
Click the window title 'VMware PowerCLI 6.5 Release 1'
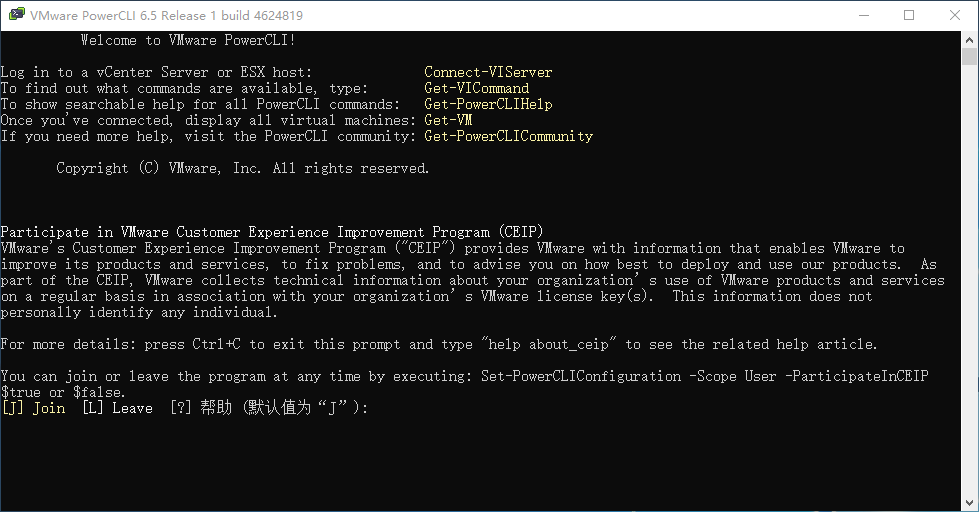pyautogui.click(x=166, y=16)
